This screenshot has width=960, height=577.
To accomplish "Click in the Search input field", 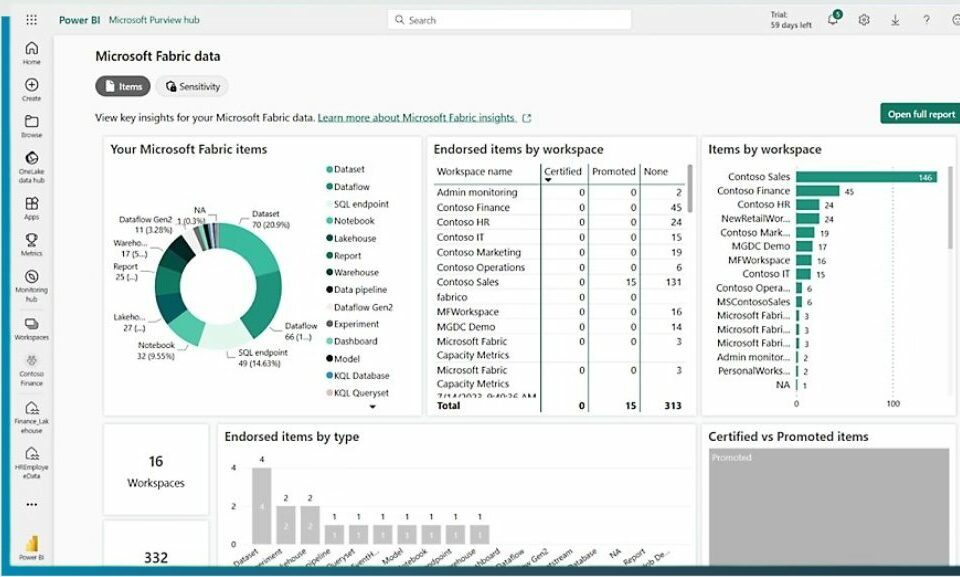I will [x=510, y=20].
